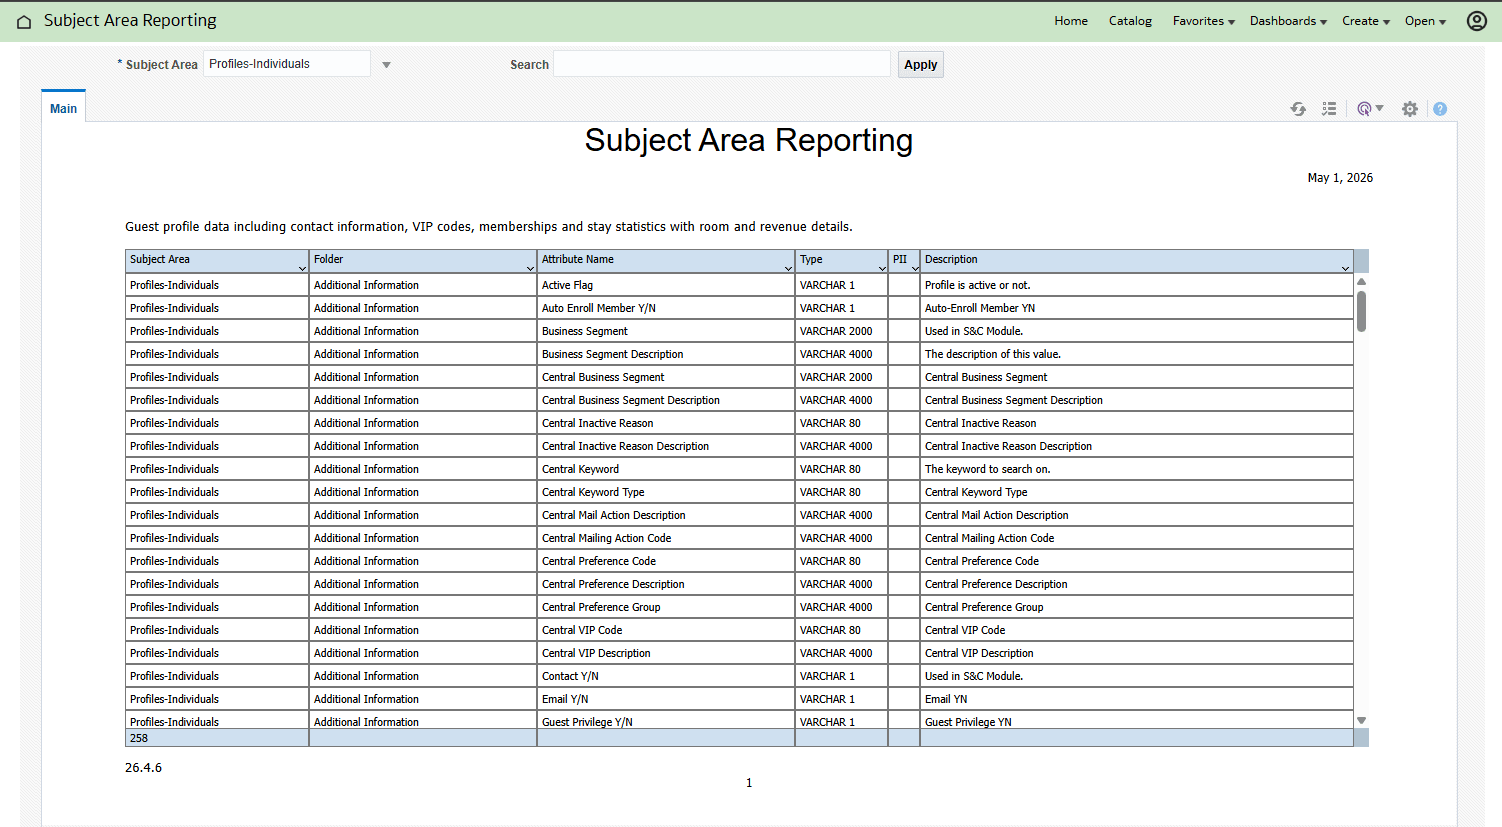Click the table scroll up arrow
1502x827 pixels.
click(1361, 282)
